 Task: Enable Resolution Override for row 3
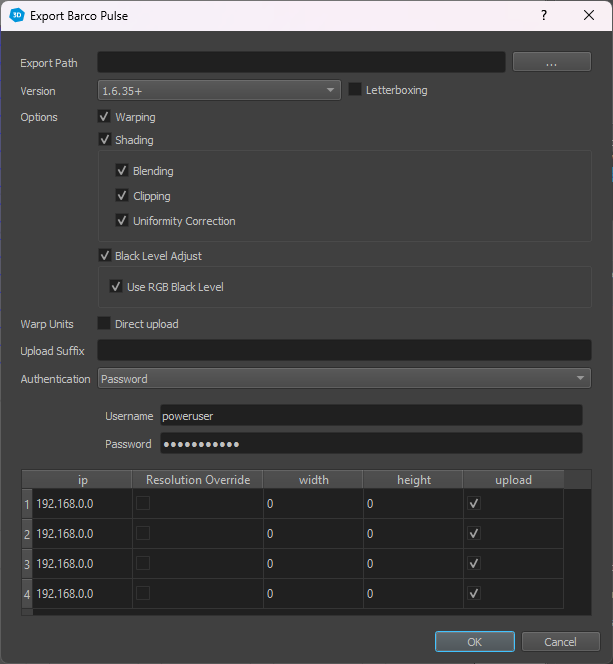(x=142, y=564)
